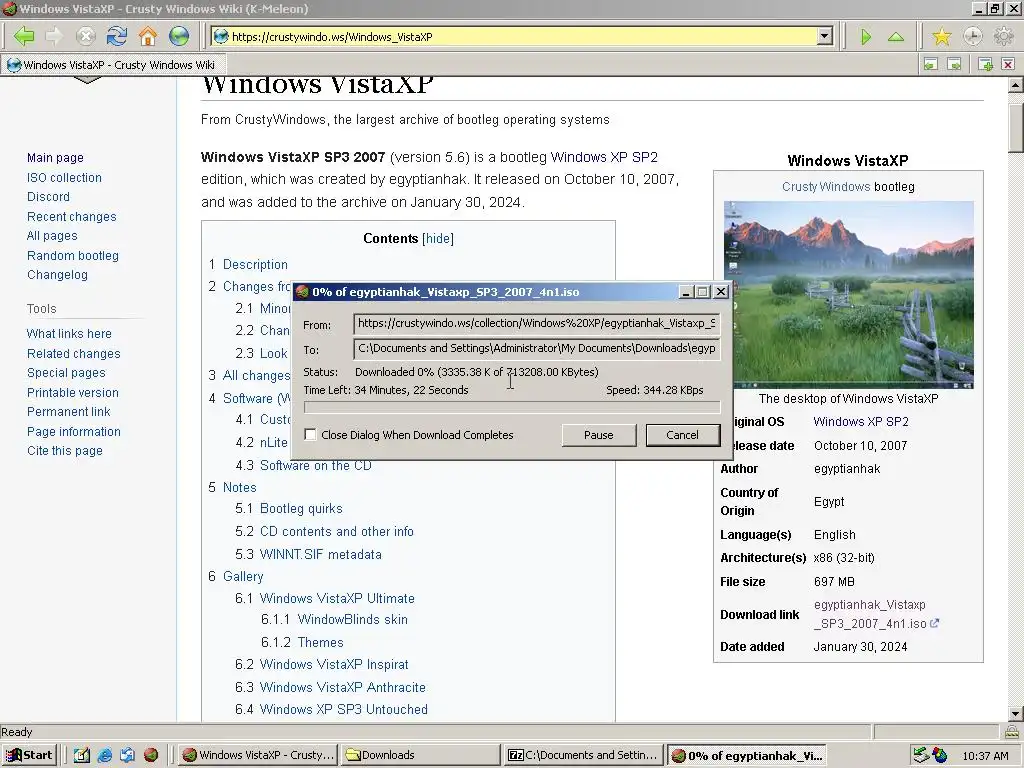Reload the page with the refresh icon

click(117, 36)
